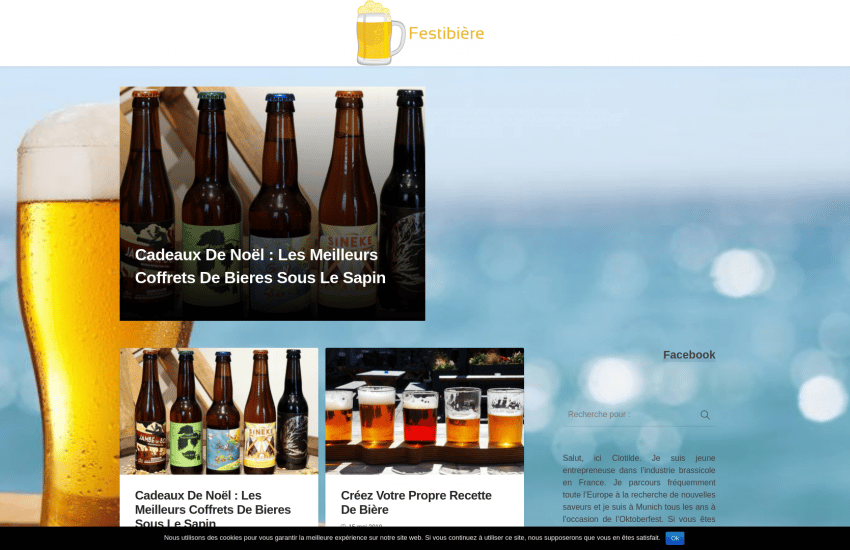The width and height of the screenshot is (850, 550).
Task: Focus the 'Recherche pour' search field
Action: [x=628, y=415]
